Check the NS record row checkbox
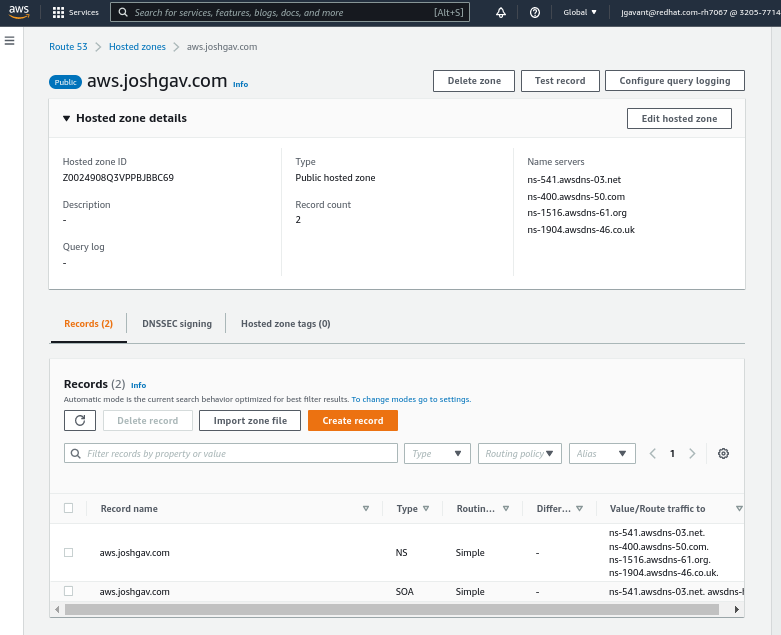This screenshot has height=635, width=781. (68, 552)
